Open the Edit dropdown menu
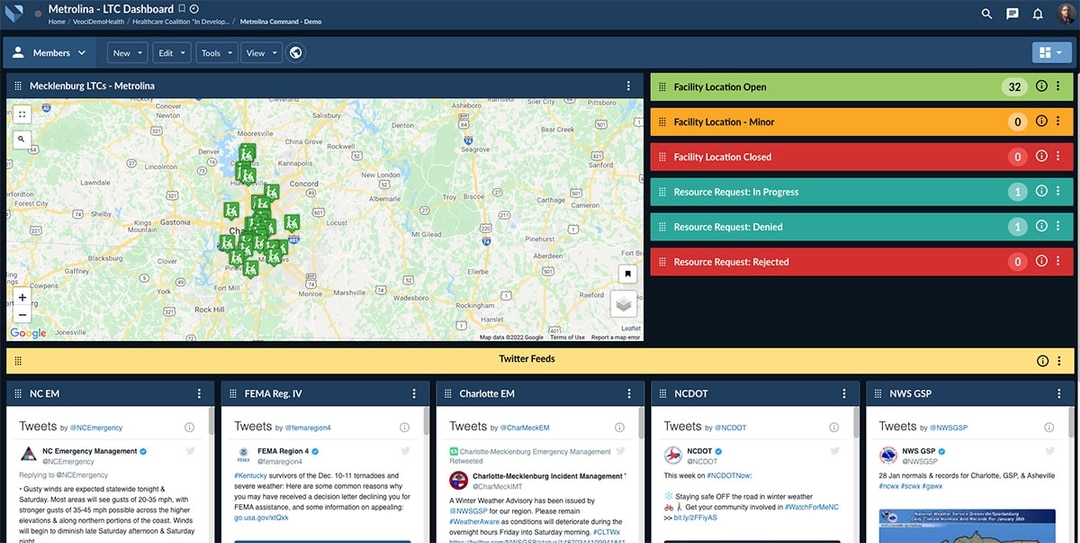Image resolution: width=1080 pixels, height=543 pixels. pyautogui.click(x=172, y=52)
